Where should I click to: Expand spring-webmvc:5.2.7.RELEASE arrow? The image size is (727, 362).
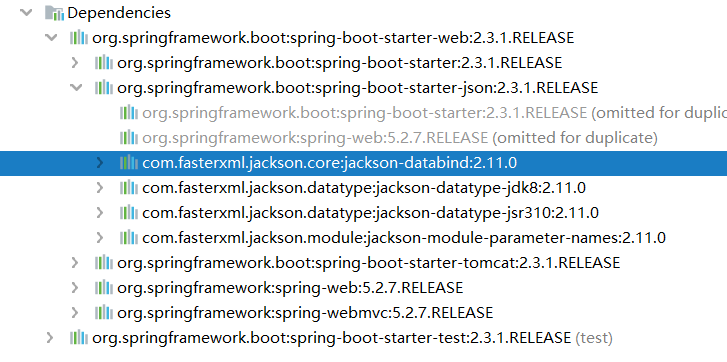75,313
